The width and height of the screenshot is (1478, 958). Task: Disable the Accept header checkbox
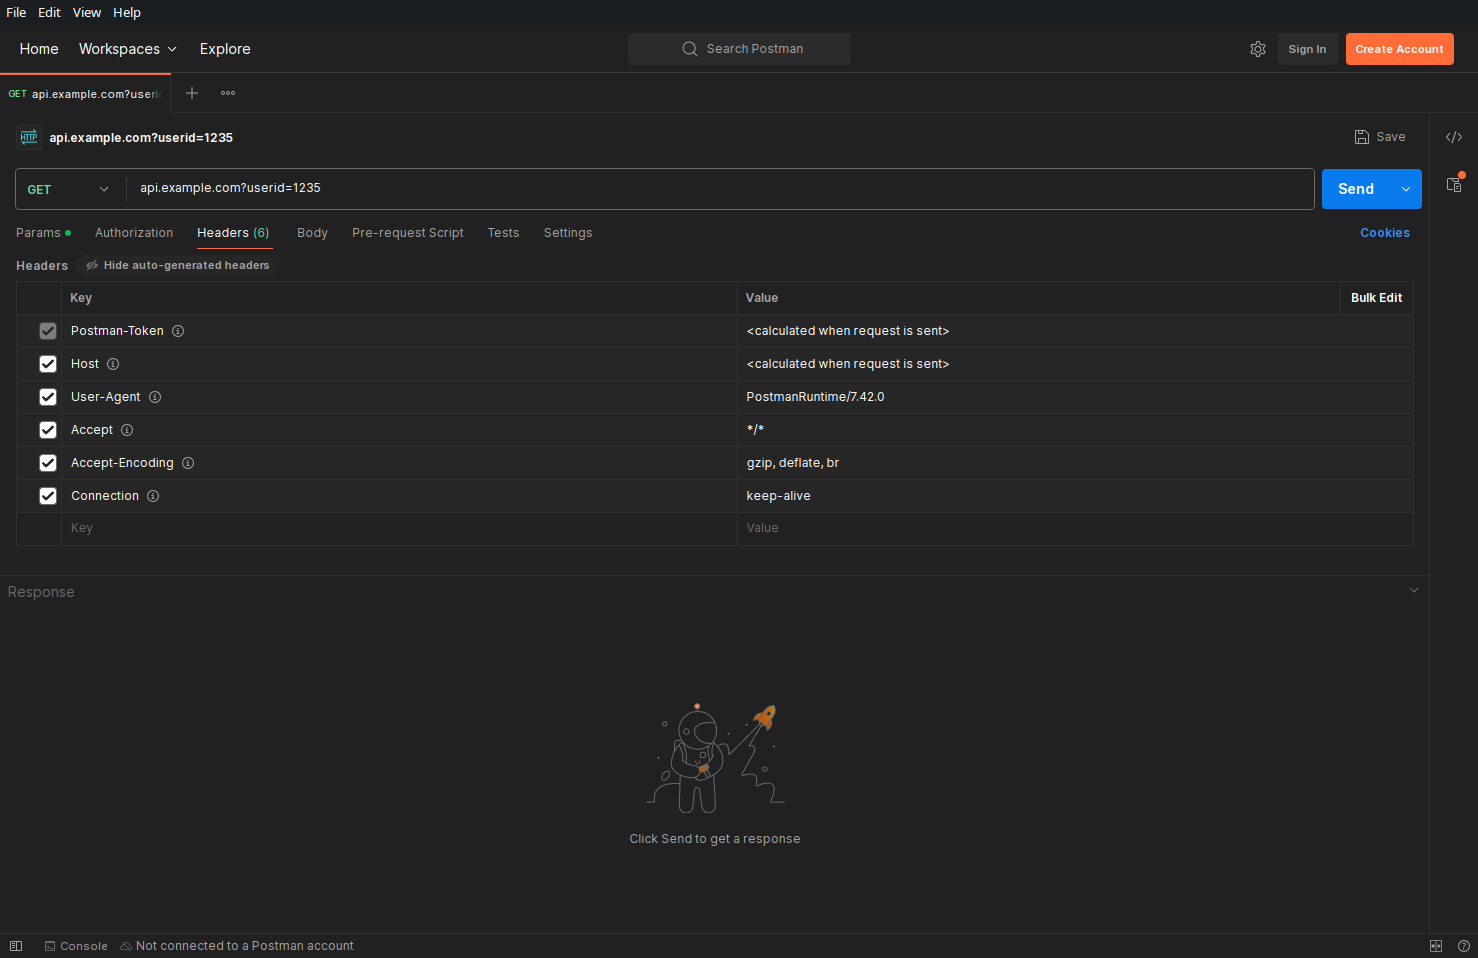(48, 430)
